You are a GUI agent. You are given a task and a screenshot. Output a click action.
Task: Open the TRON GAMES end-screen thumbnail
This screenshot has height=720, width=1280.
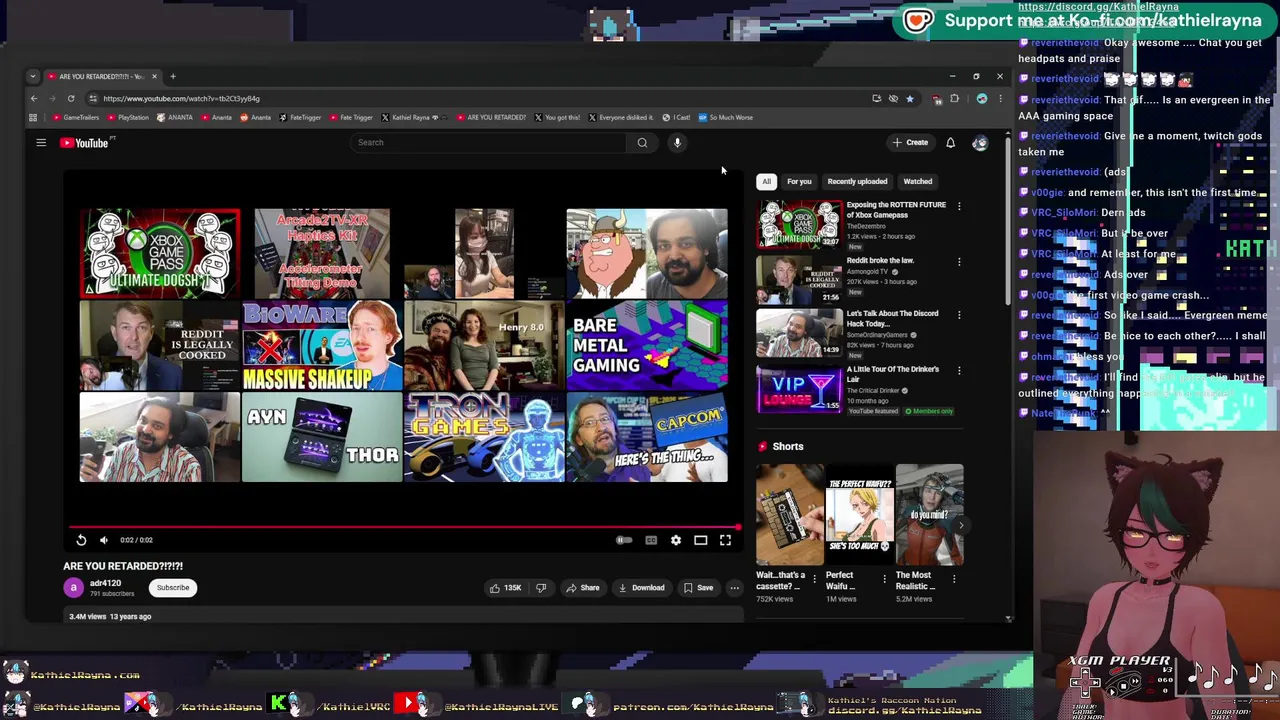[x=485, y=437]
